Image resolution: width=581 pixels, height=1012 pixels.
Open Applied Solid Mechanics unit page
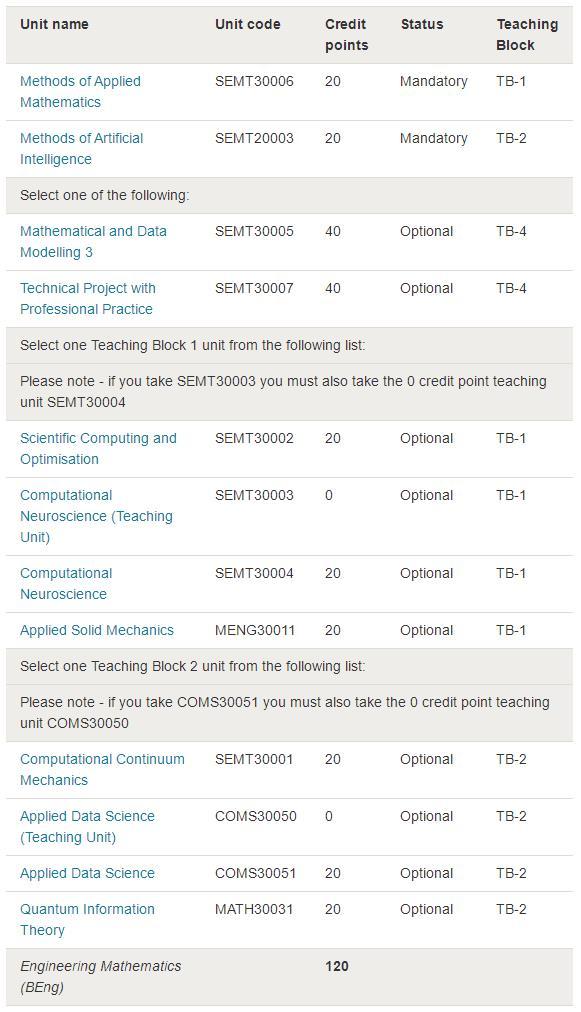point(97,630)
